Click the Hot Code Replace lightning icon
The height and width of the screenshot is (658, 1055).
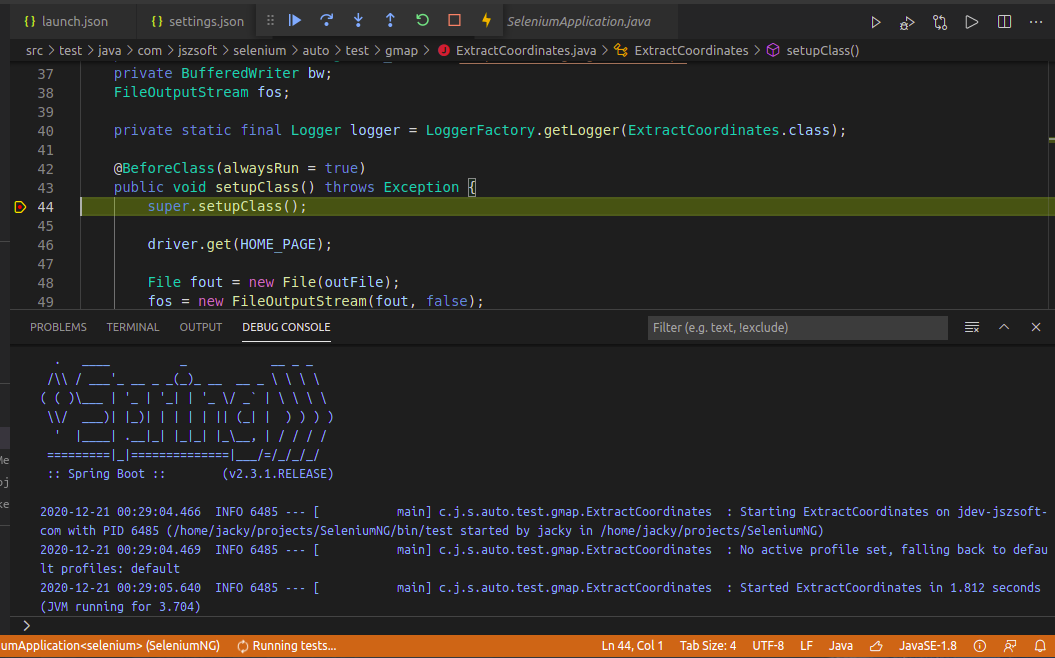[x=486, y=21]
